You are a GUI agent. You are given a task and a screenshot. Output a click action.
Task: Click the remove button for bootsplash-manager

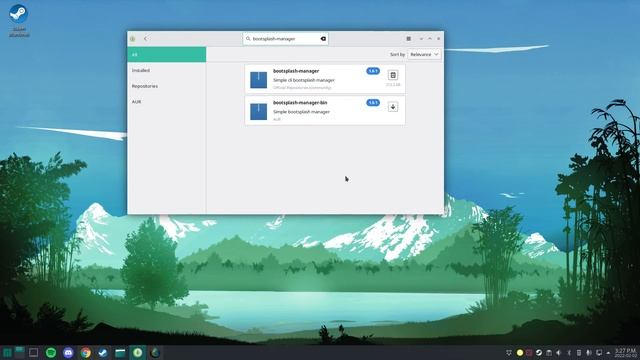393,75
